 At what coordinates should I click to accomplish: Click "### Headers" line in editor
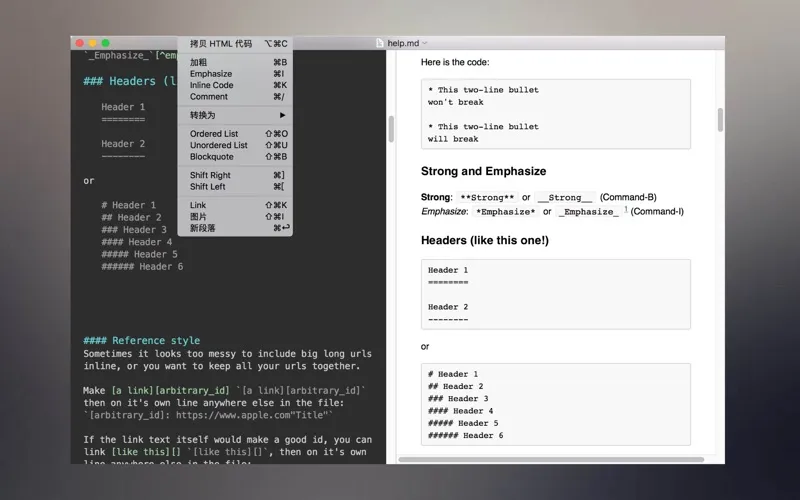coord(130,81)
